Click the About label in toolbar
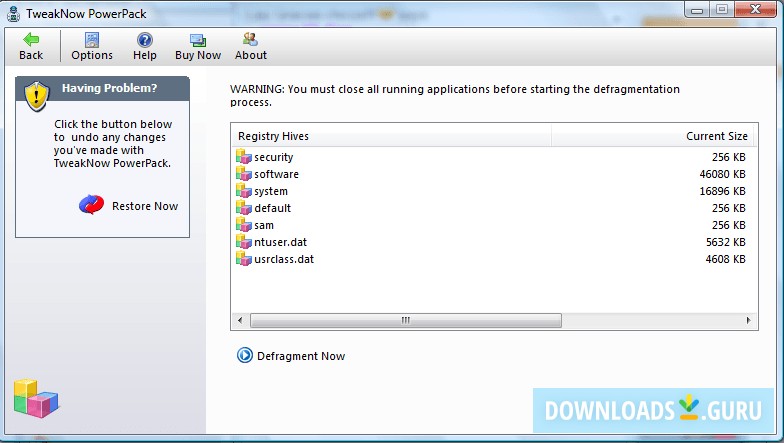This screenshot has height=443, width=784. coord(250,55)
